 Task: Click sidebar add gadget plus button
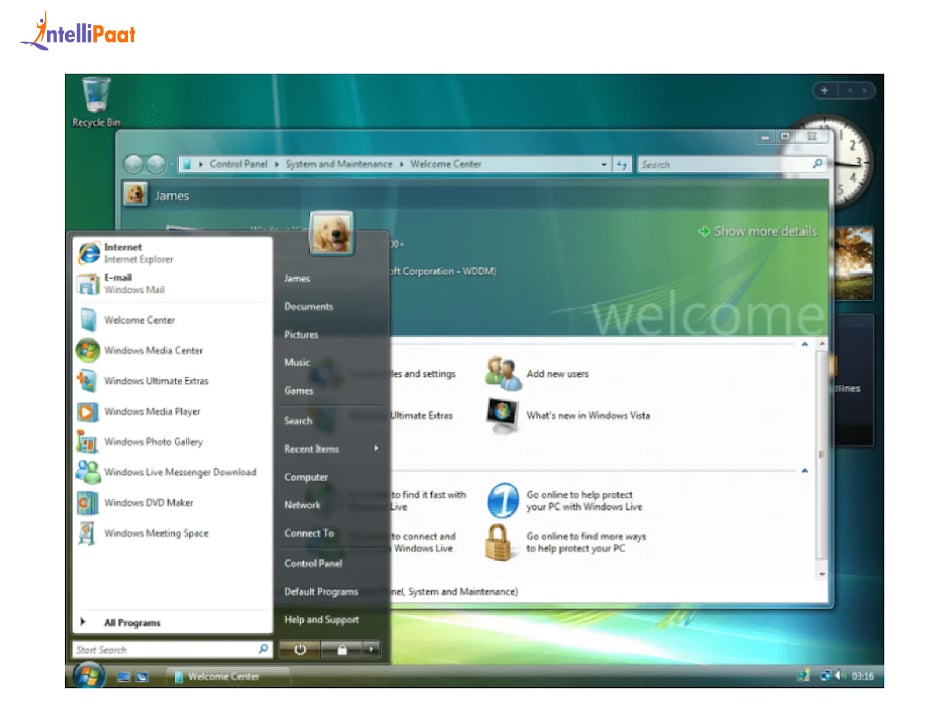(825, 90)
